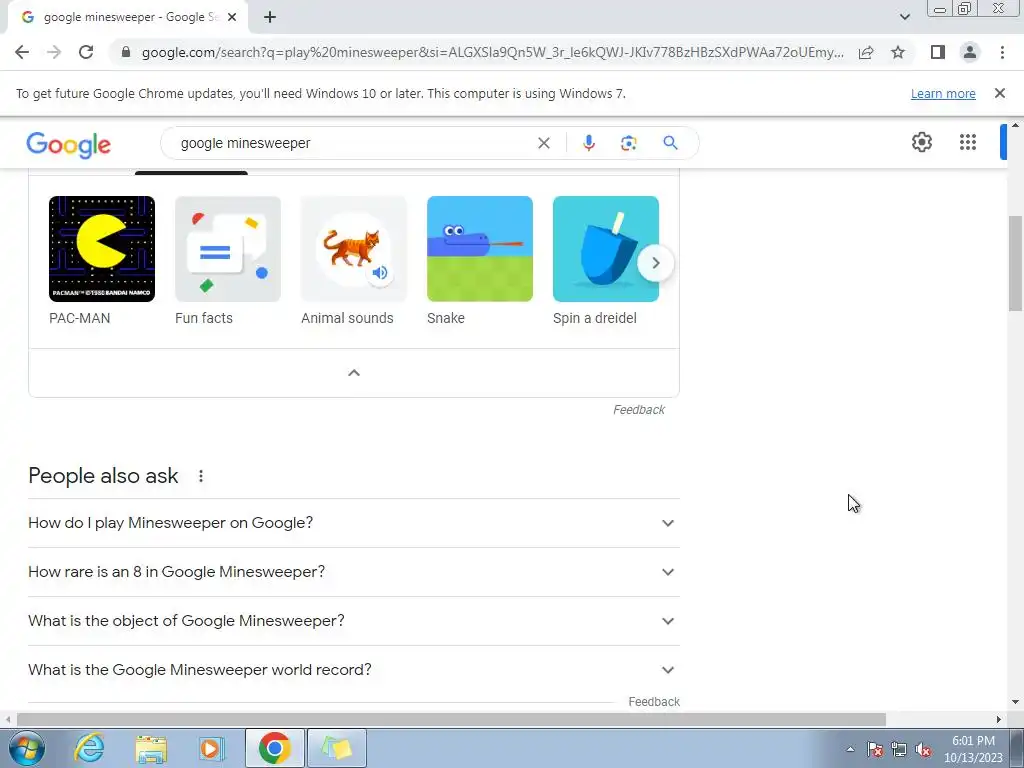The width and height of the screenshot is (1024, 768).
Task: Expand What is the object question
Action: coord(354,621)
